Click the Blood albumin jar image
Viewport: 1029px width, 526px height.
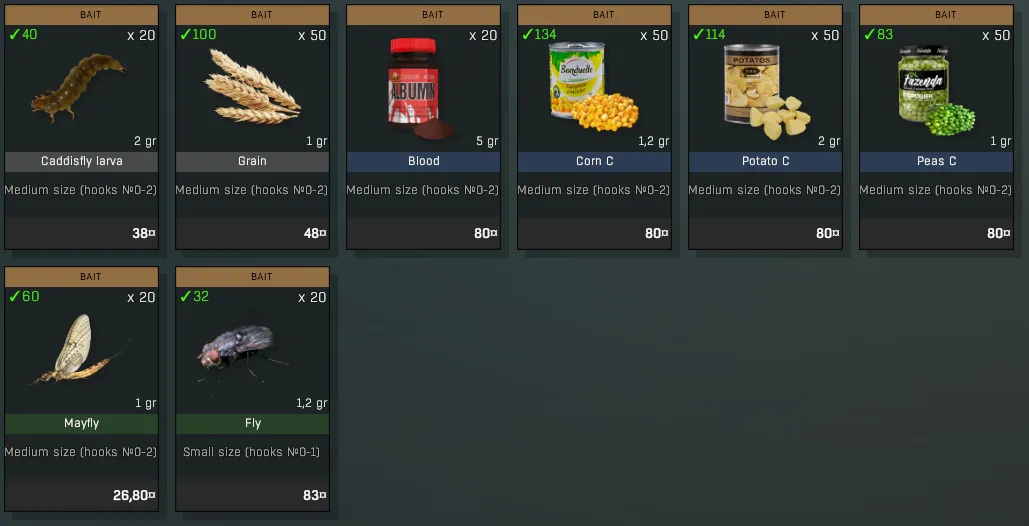[x=421, y=87]
